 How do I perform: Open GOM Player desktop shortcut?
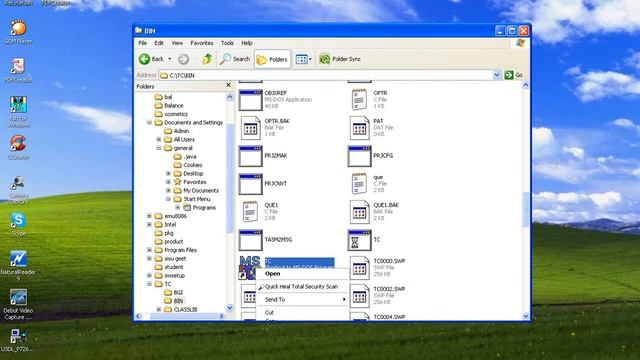pos(18,32)
